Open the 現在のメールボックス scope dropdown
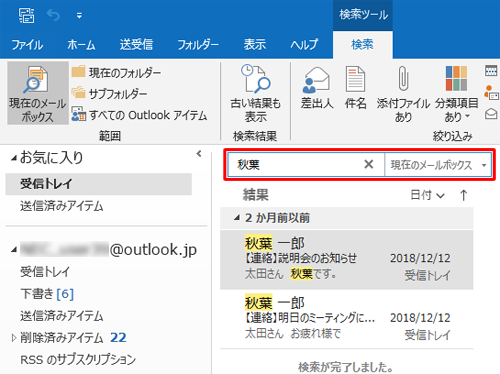 438,165
